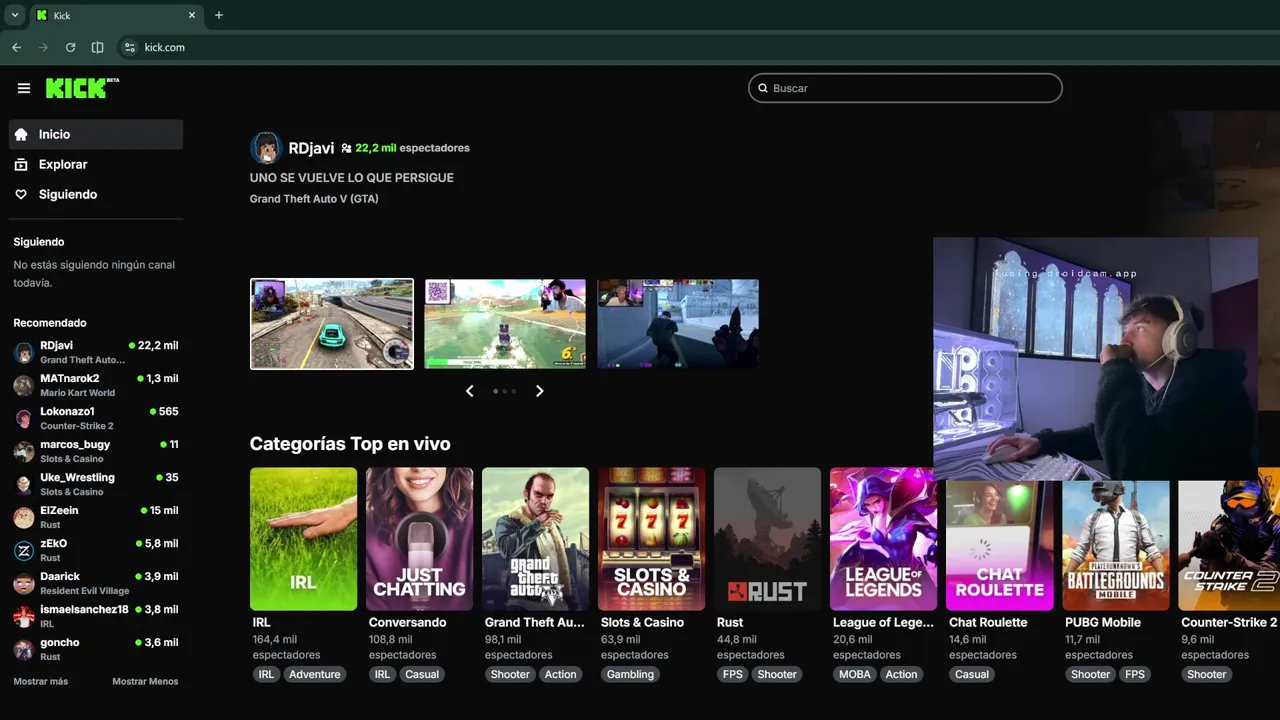Open the Rust category card
This screenshot has height=720, width=1280.
[767, 539]
